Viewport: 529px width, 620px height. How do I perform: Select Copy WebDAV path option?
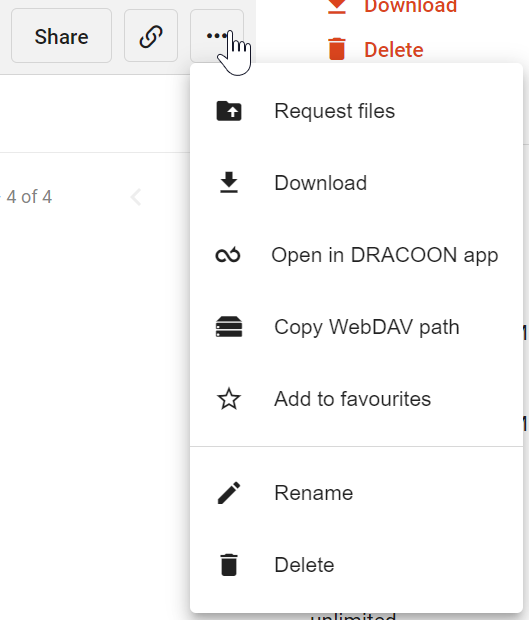click(356, 327)
